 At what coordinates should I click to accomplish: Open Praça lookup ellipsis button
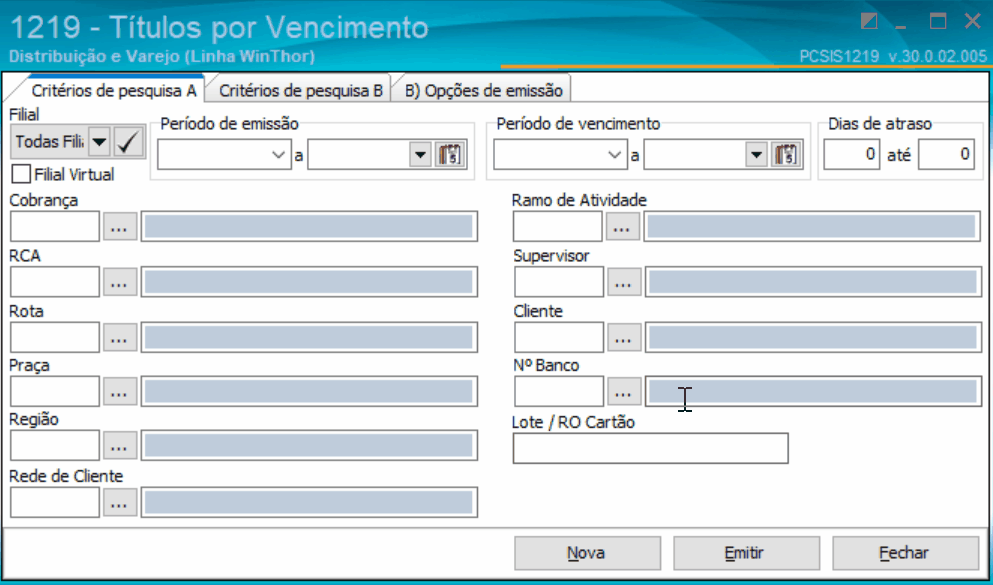[x=120, y=392]
